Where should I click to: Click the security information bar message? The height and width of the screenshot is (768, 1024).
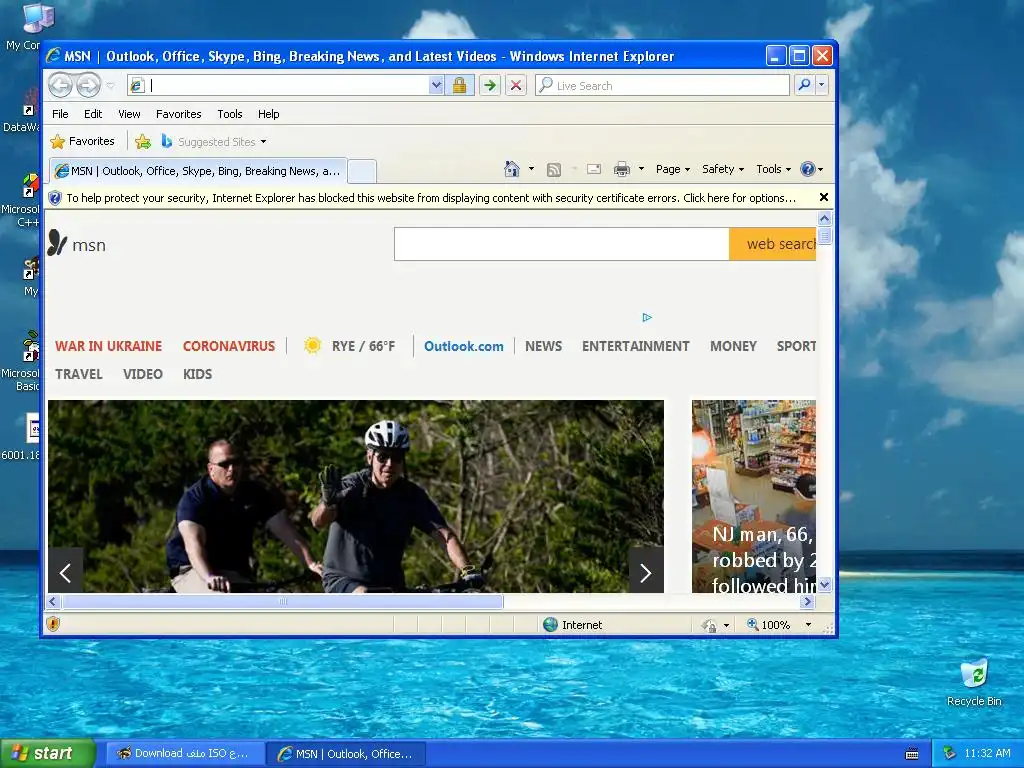click(431, 198)
